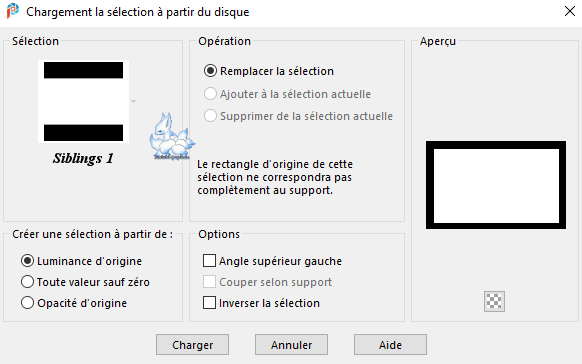Image resolution: width=582 pixels, height=364 pixels.
Task: Click the Siblings 1 selection name label
Action: coord(83,158)
